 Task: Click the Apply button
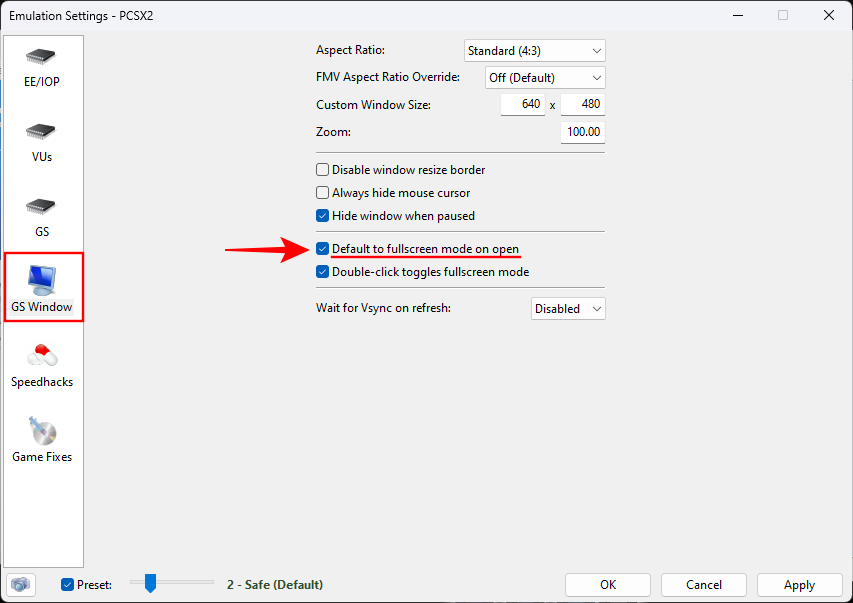[800, 584]
